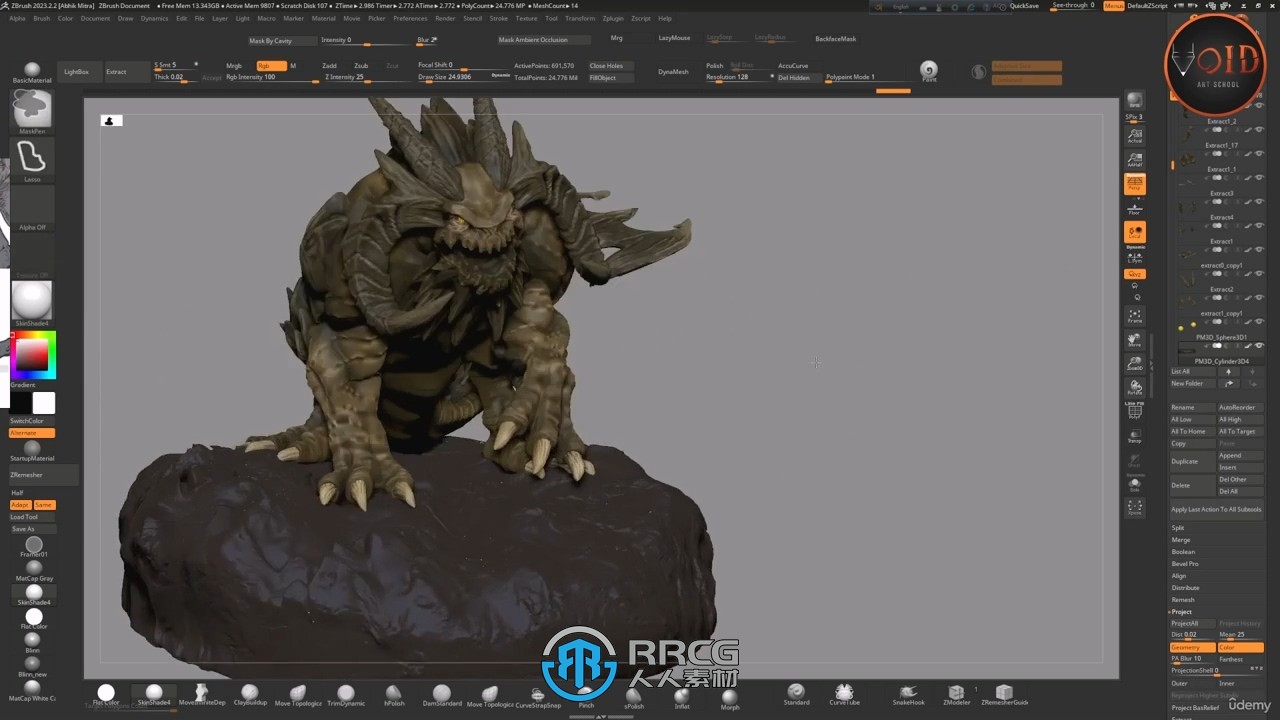Click the QuickSave button
Screen dimensions: 1280x720
(1024, 6)
